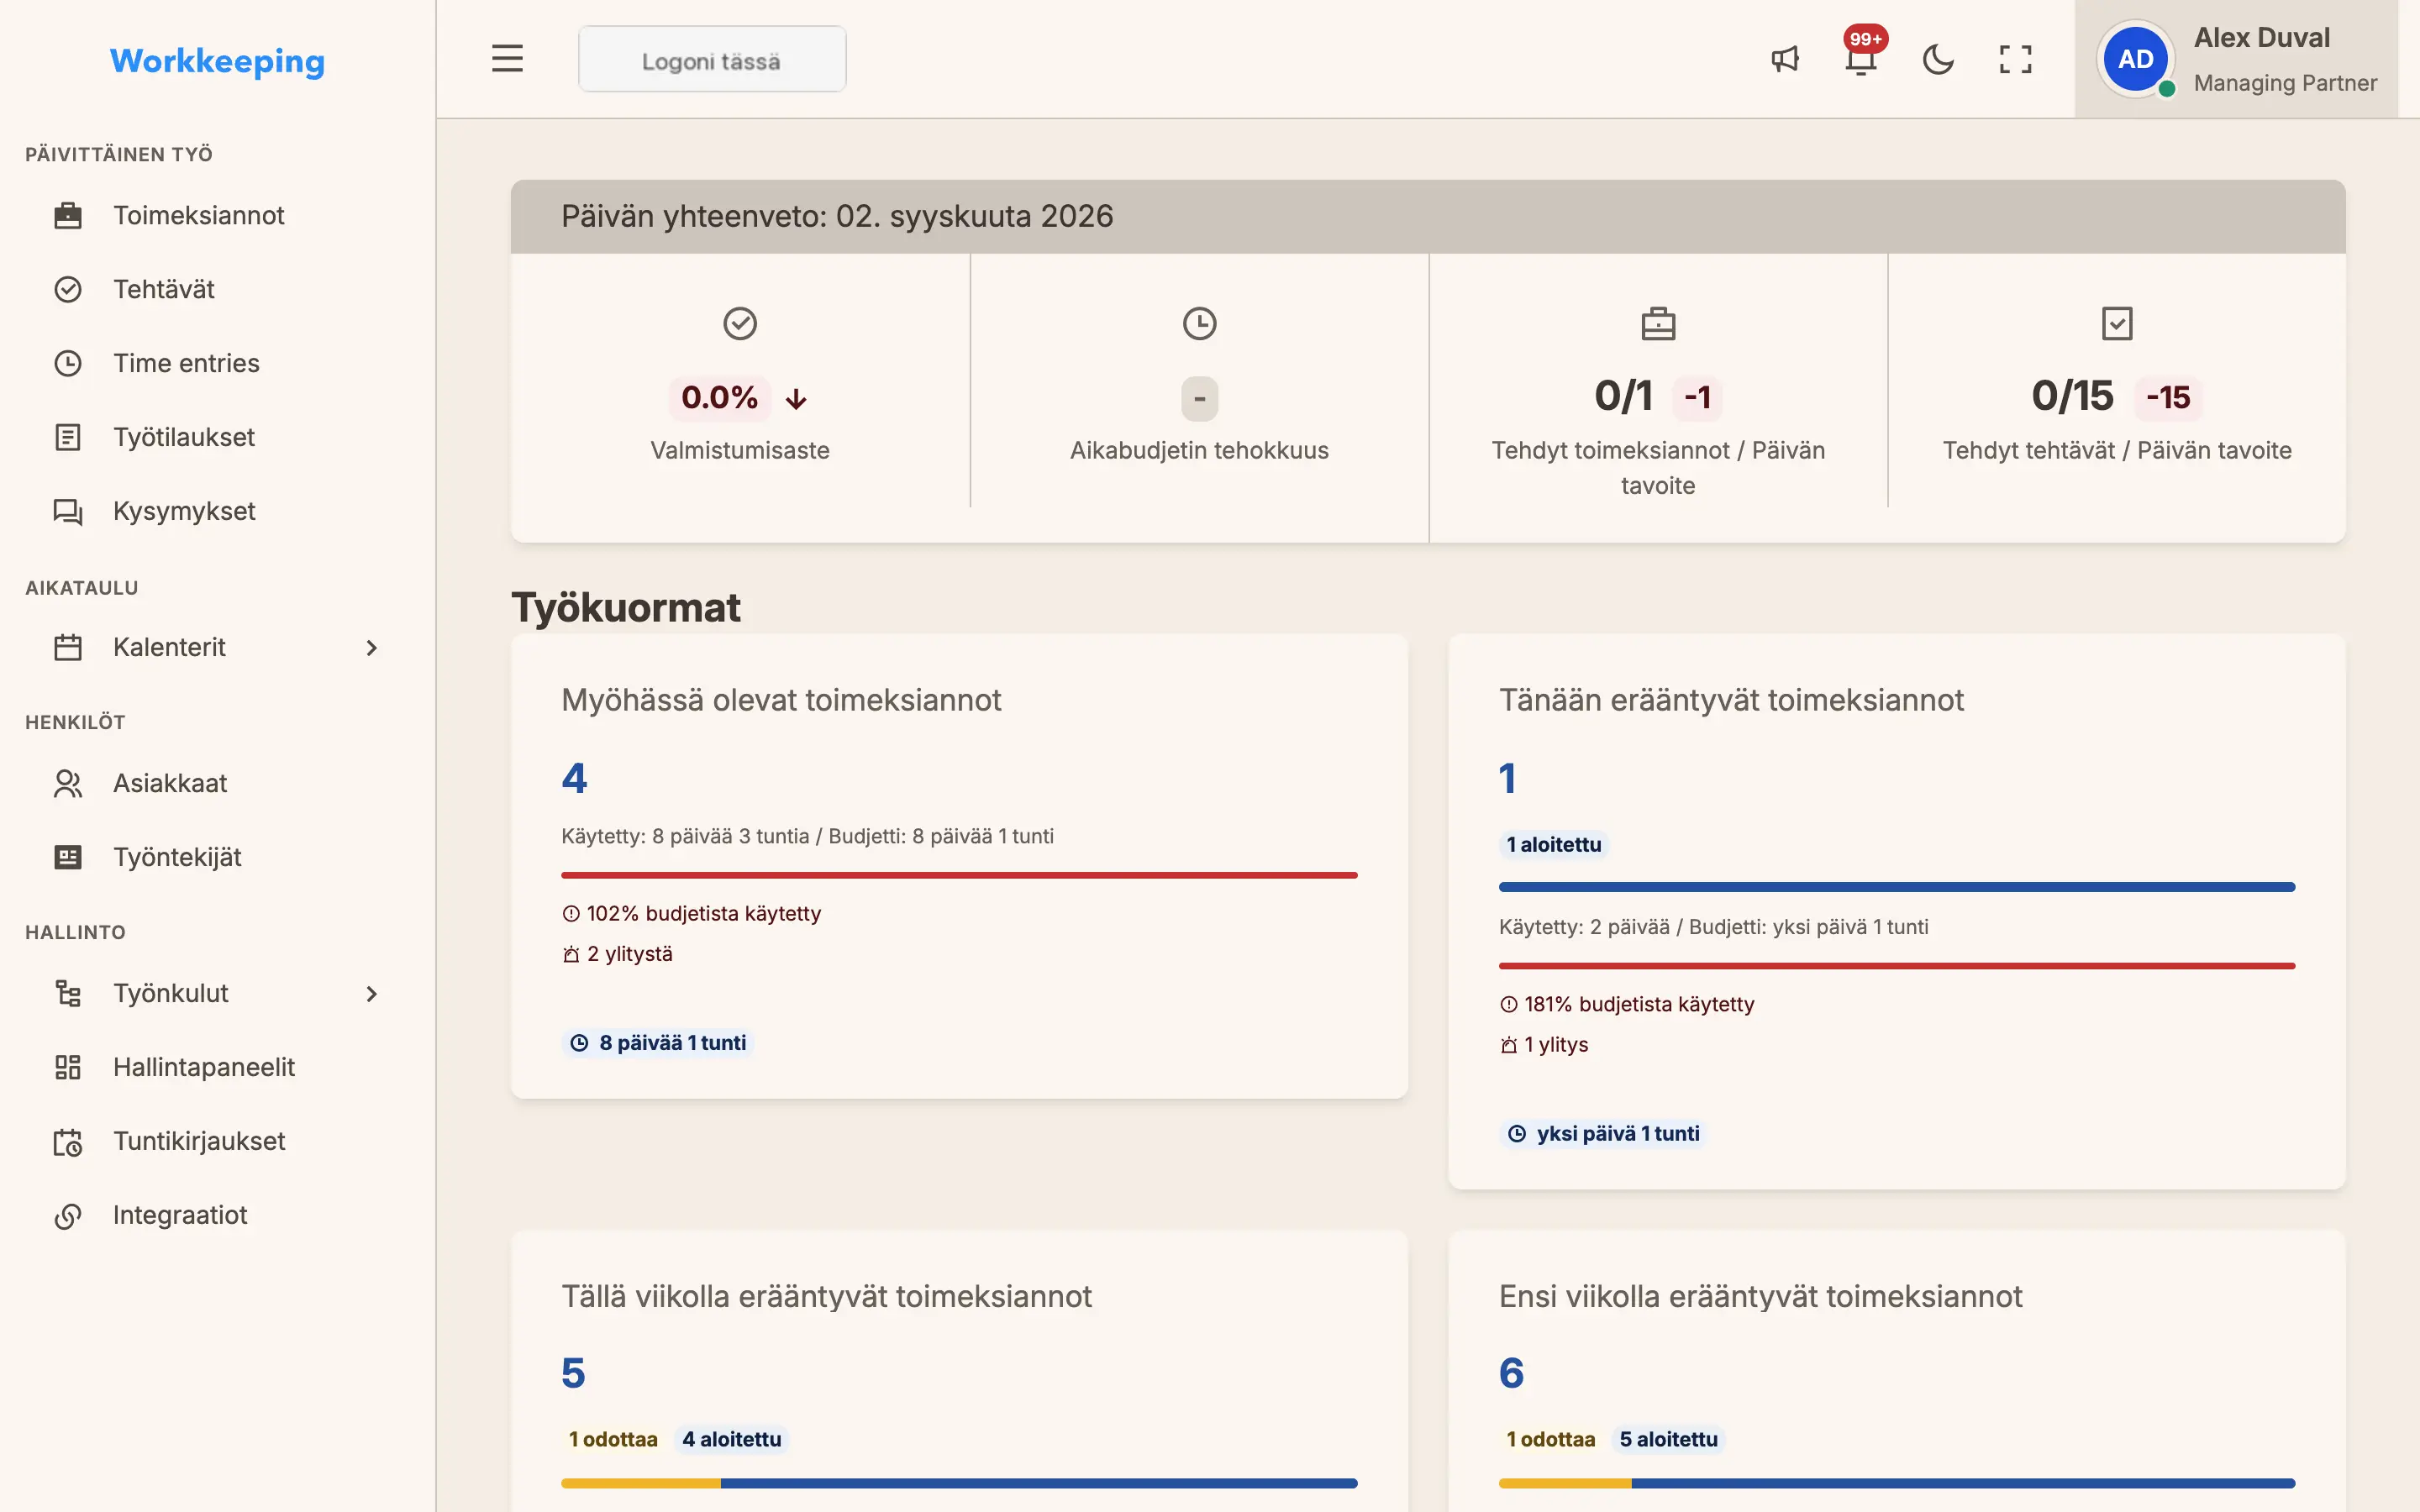
Task: Click the overdue jobs count 4
Action: coord(574,778)
